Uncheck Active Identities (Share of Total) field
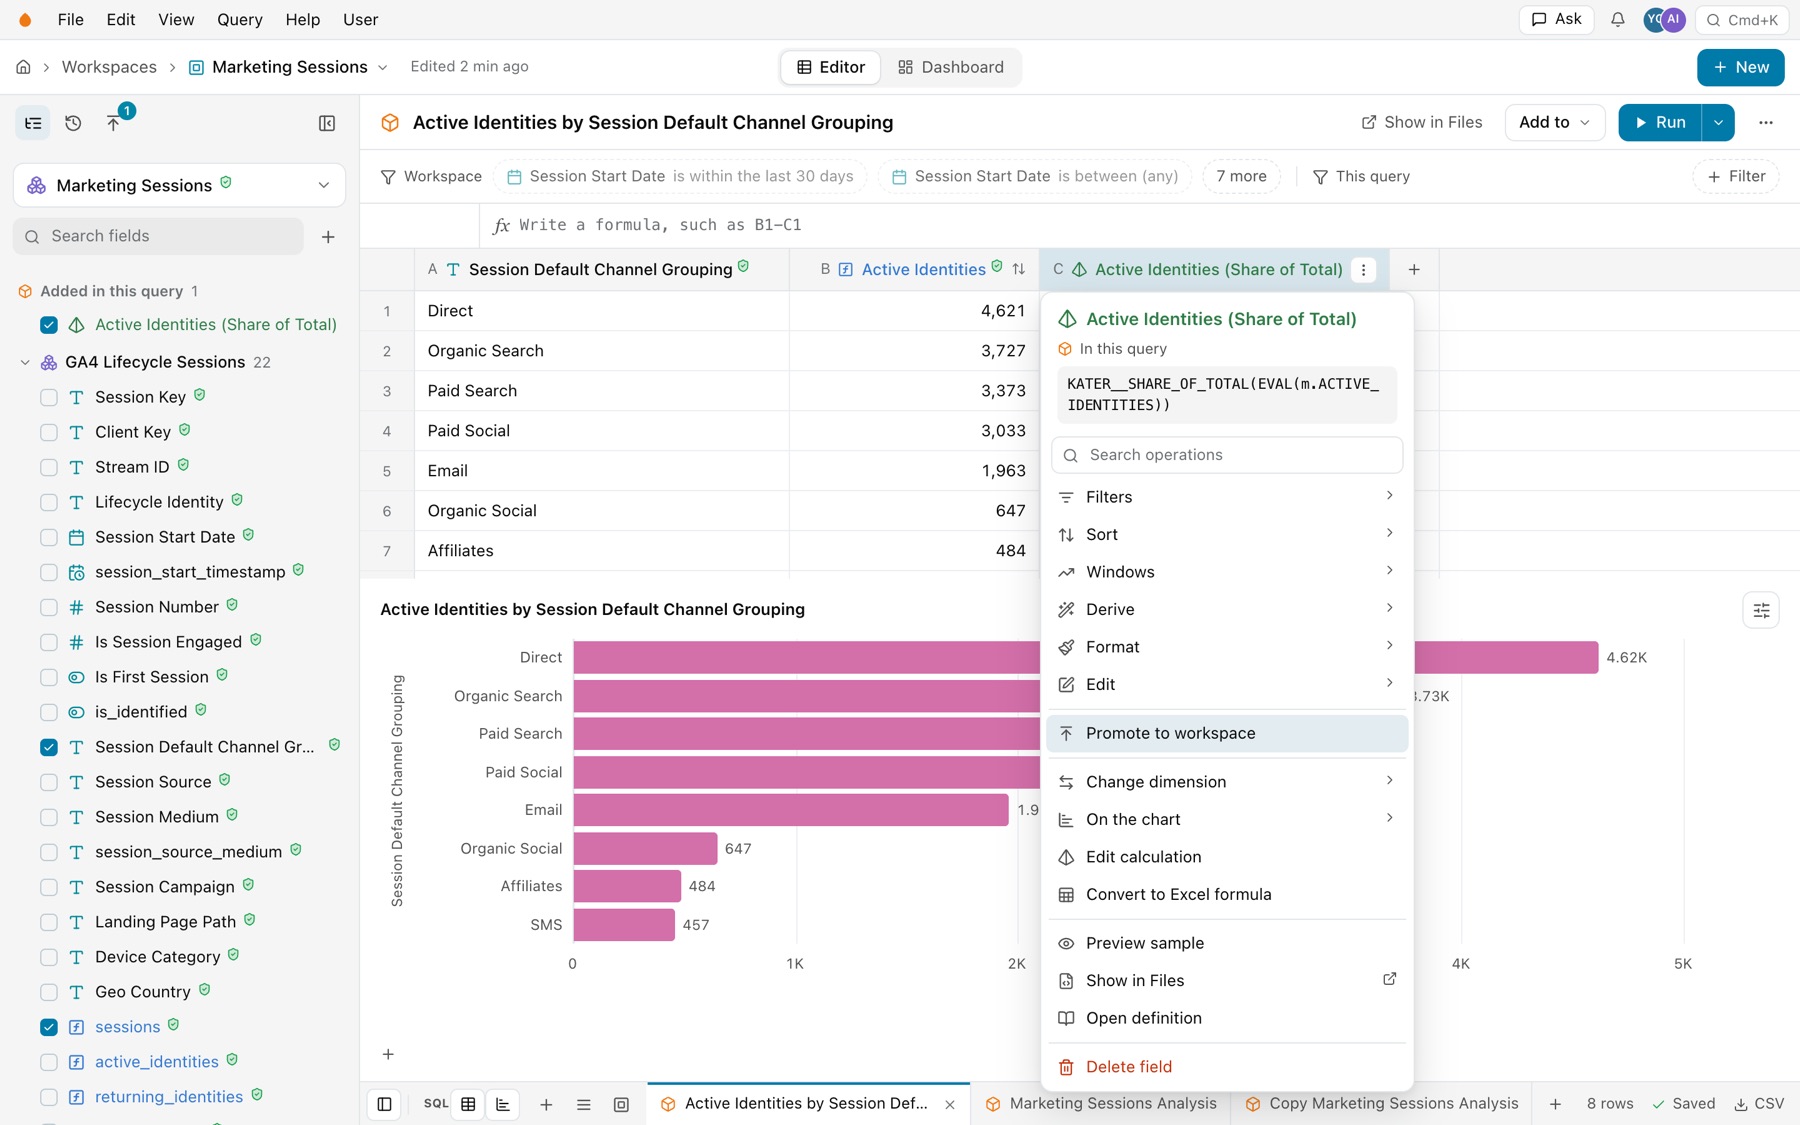 point(49,325)
